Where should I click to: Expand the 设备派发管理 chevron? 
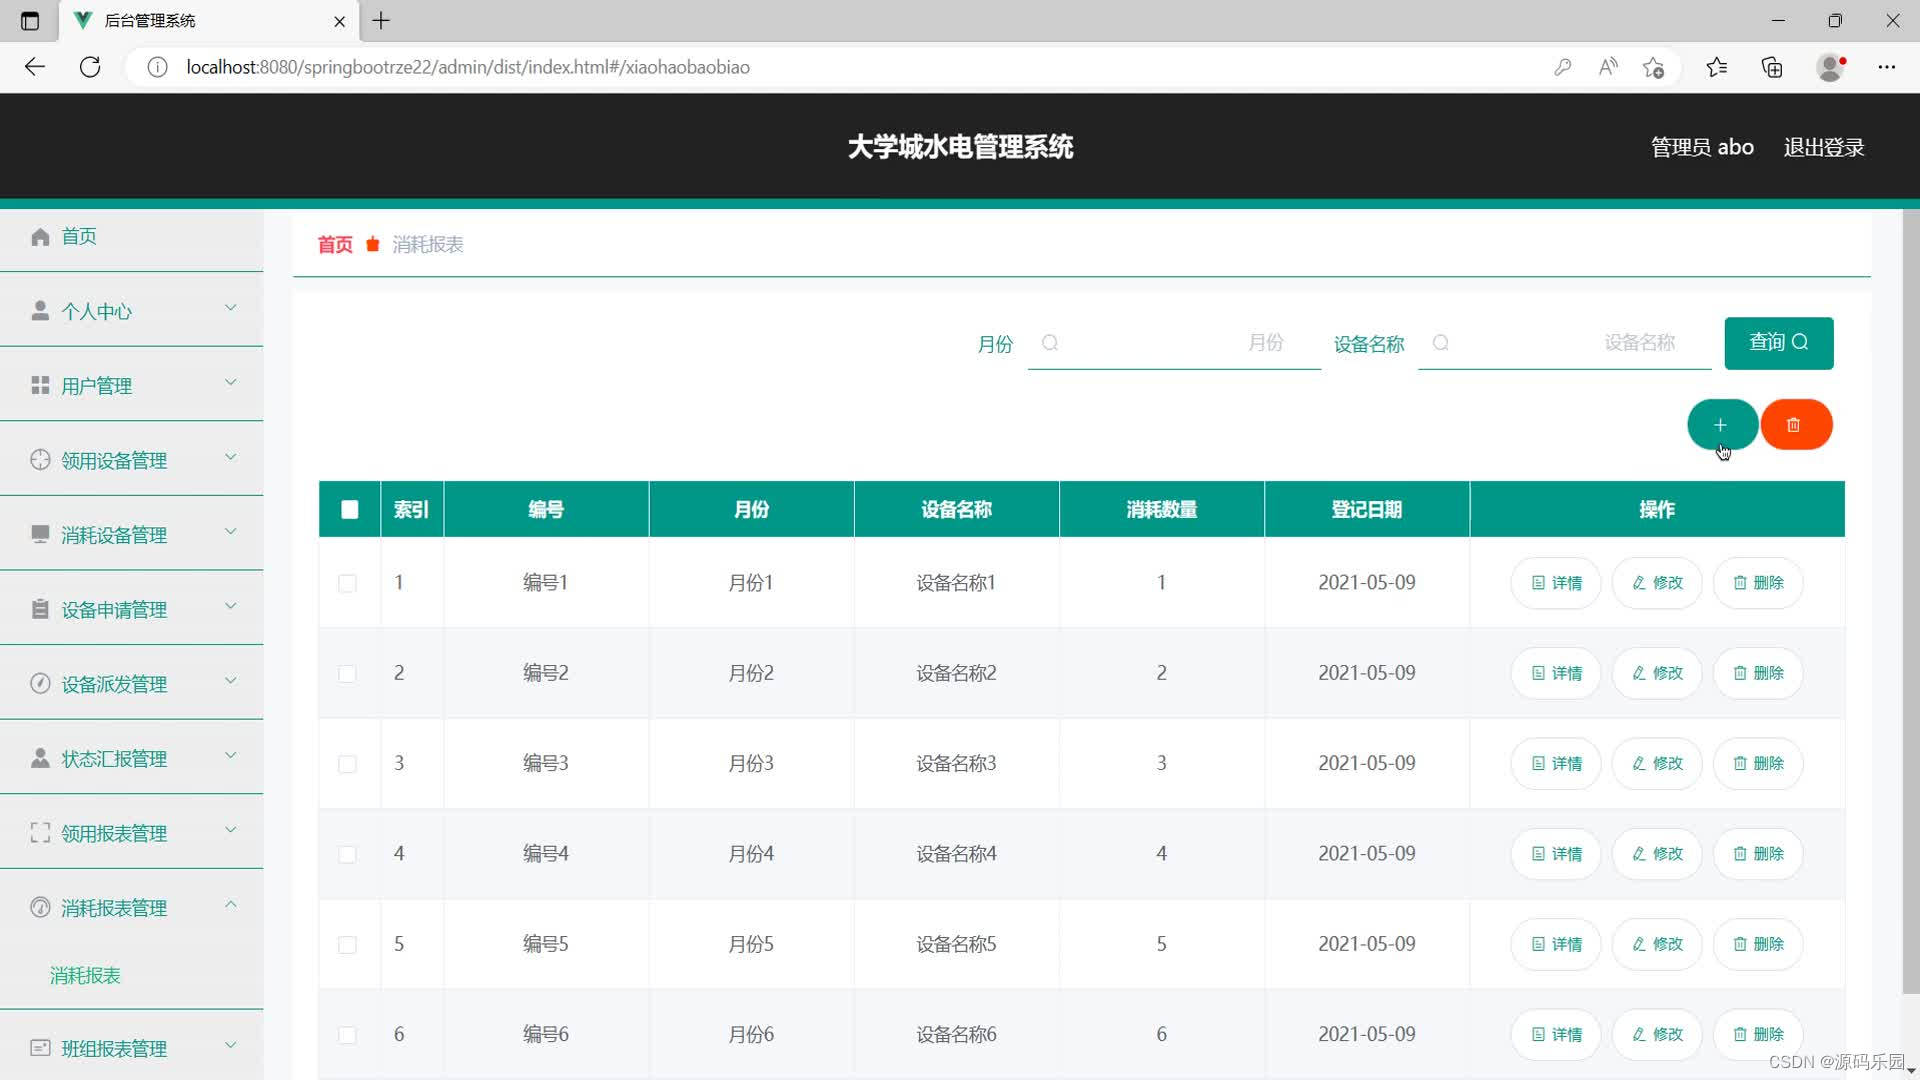pos(230,682)
